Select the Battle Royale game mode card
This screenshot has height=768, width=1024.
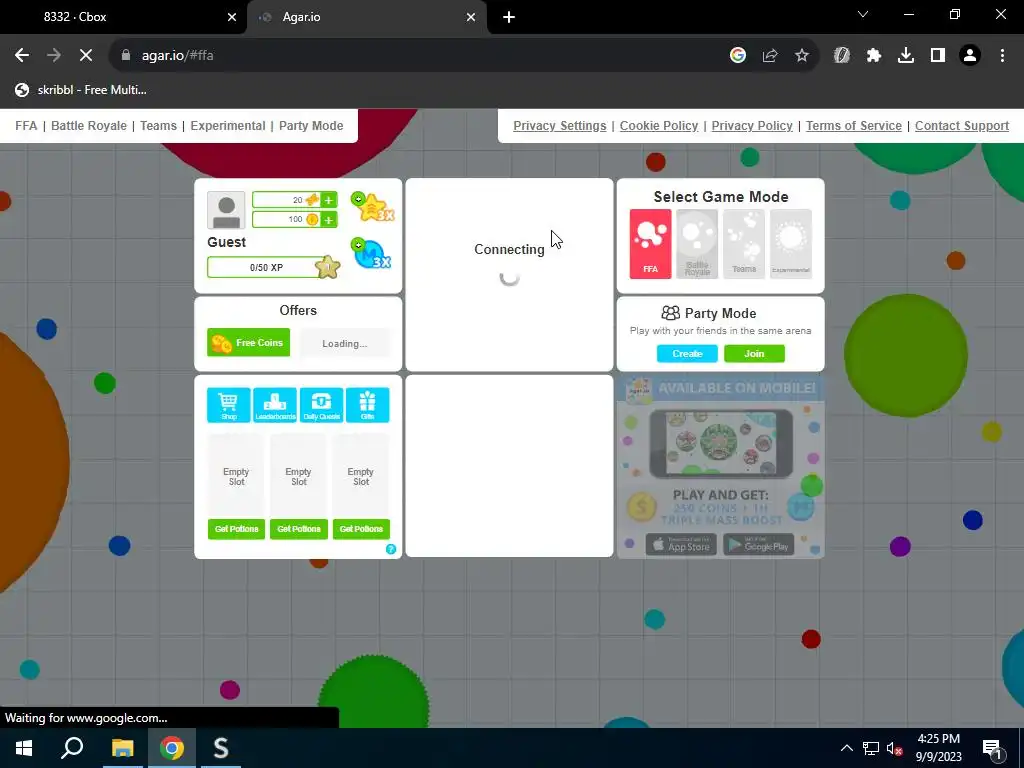[697, 244]
